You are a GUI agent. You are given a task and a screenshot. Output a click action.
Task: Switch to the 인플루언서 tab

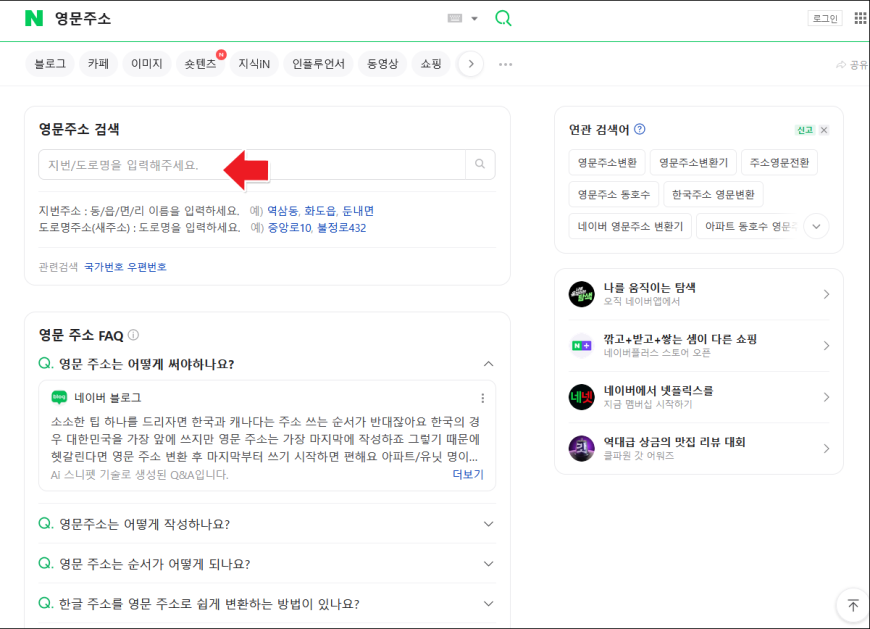318,64
